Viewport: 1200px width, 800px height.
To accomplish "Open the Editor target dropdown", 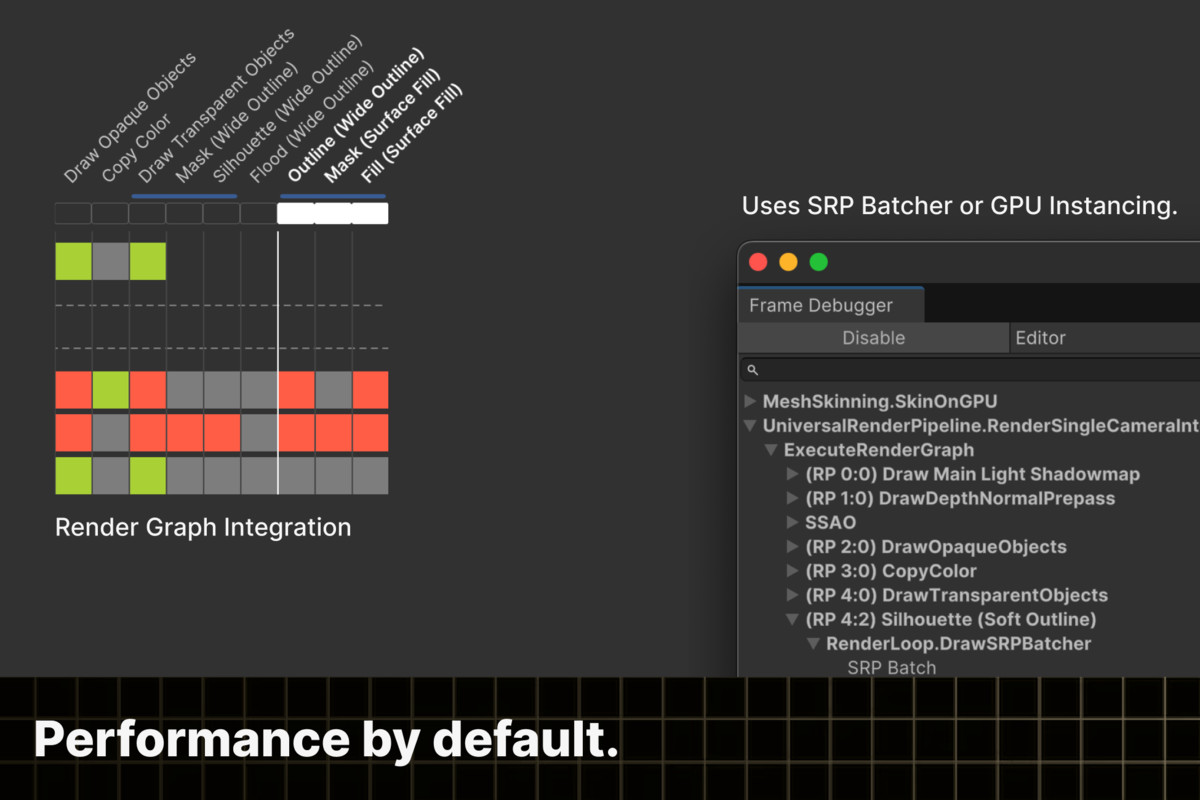I will (x=1104, y=338).
